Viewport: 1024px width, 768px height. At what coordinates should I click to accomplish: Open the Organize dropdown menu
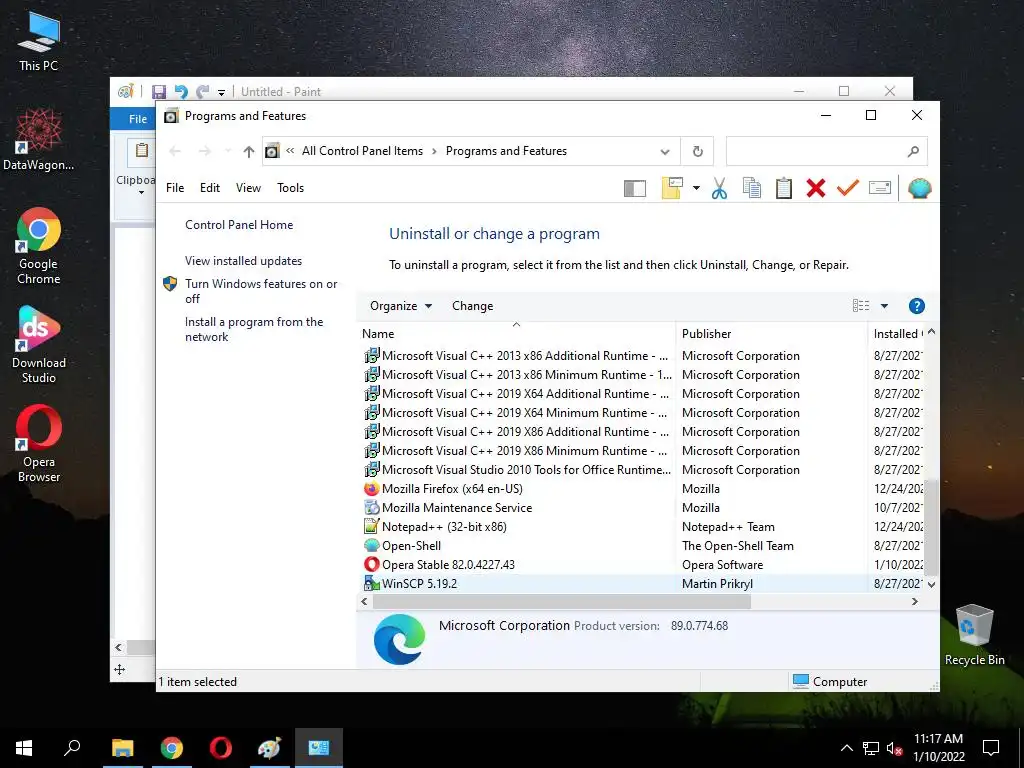click(x=400, y=306)
